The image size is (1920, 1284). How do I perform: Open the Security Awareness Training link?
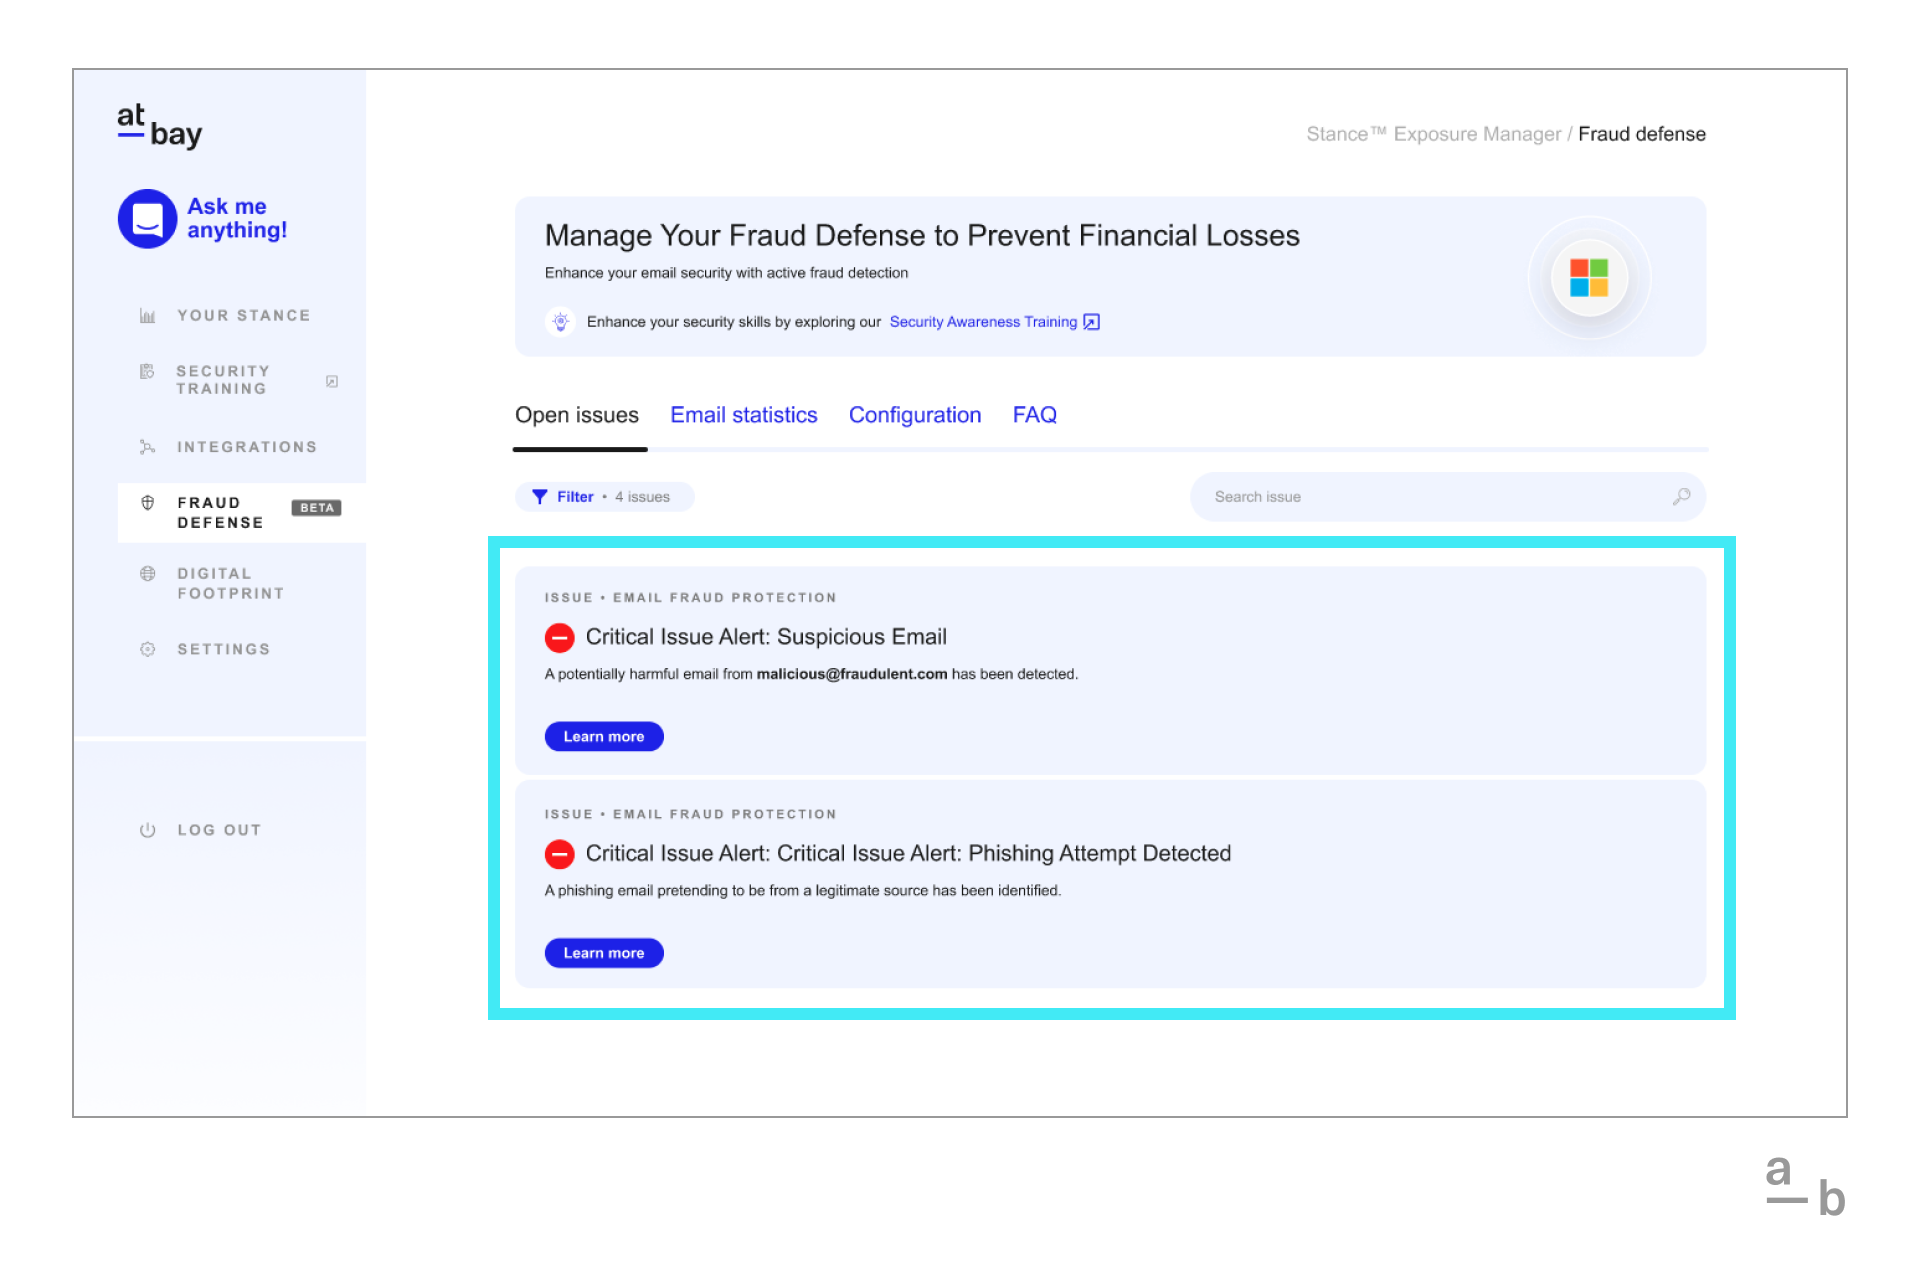pos(994,322)
